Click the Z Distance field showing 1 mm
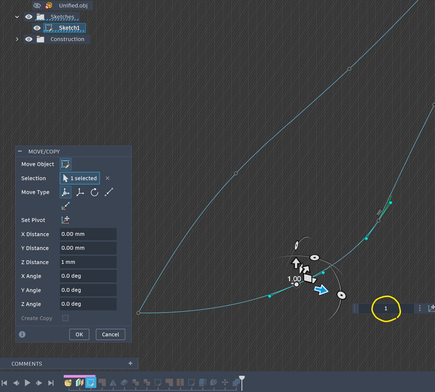 coord(88,262)
